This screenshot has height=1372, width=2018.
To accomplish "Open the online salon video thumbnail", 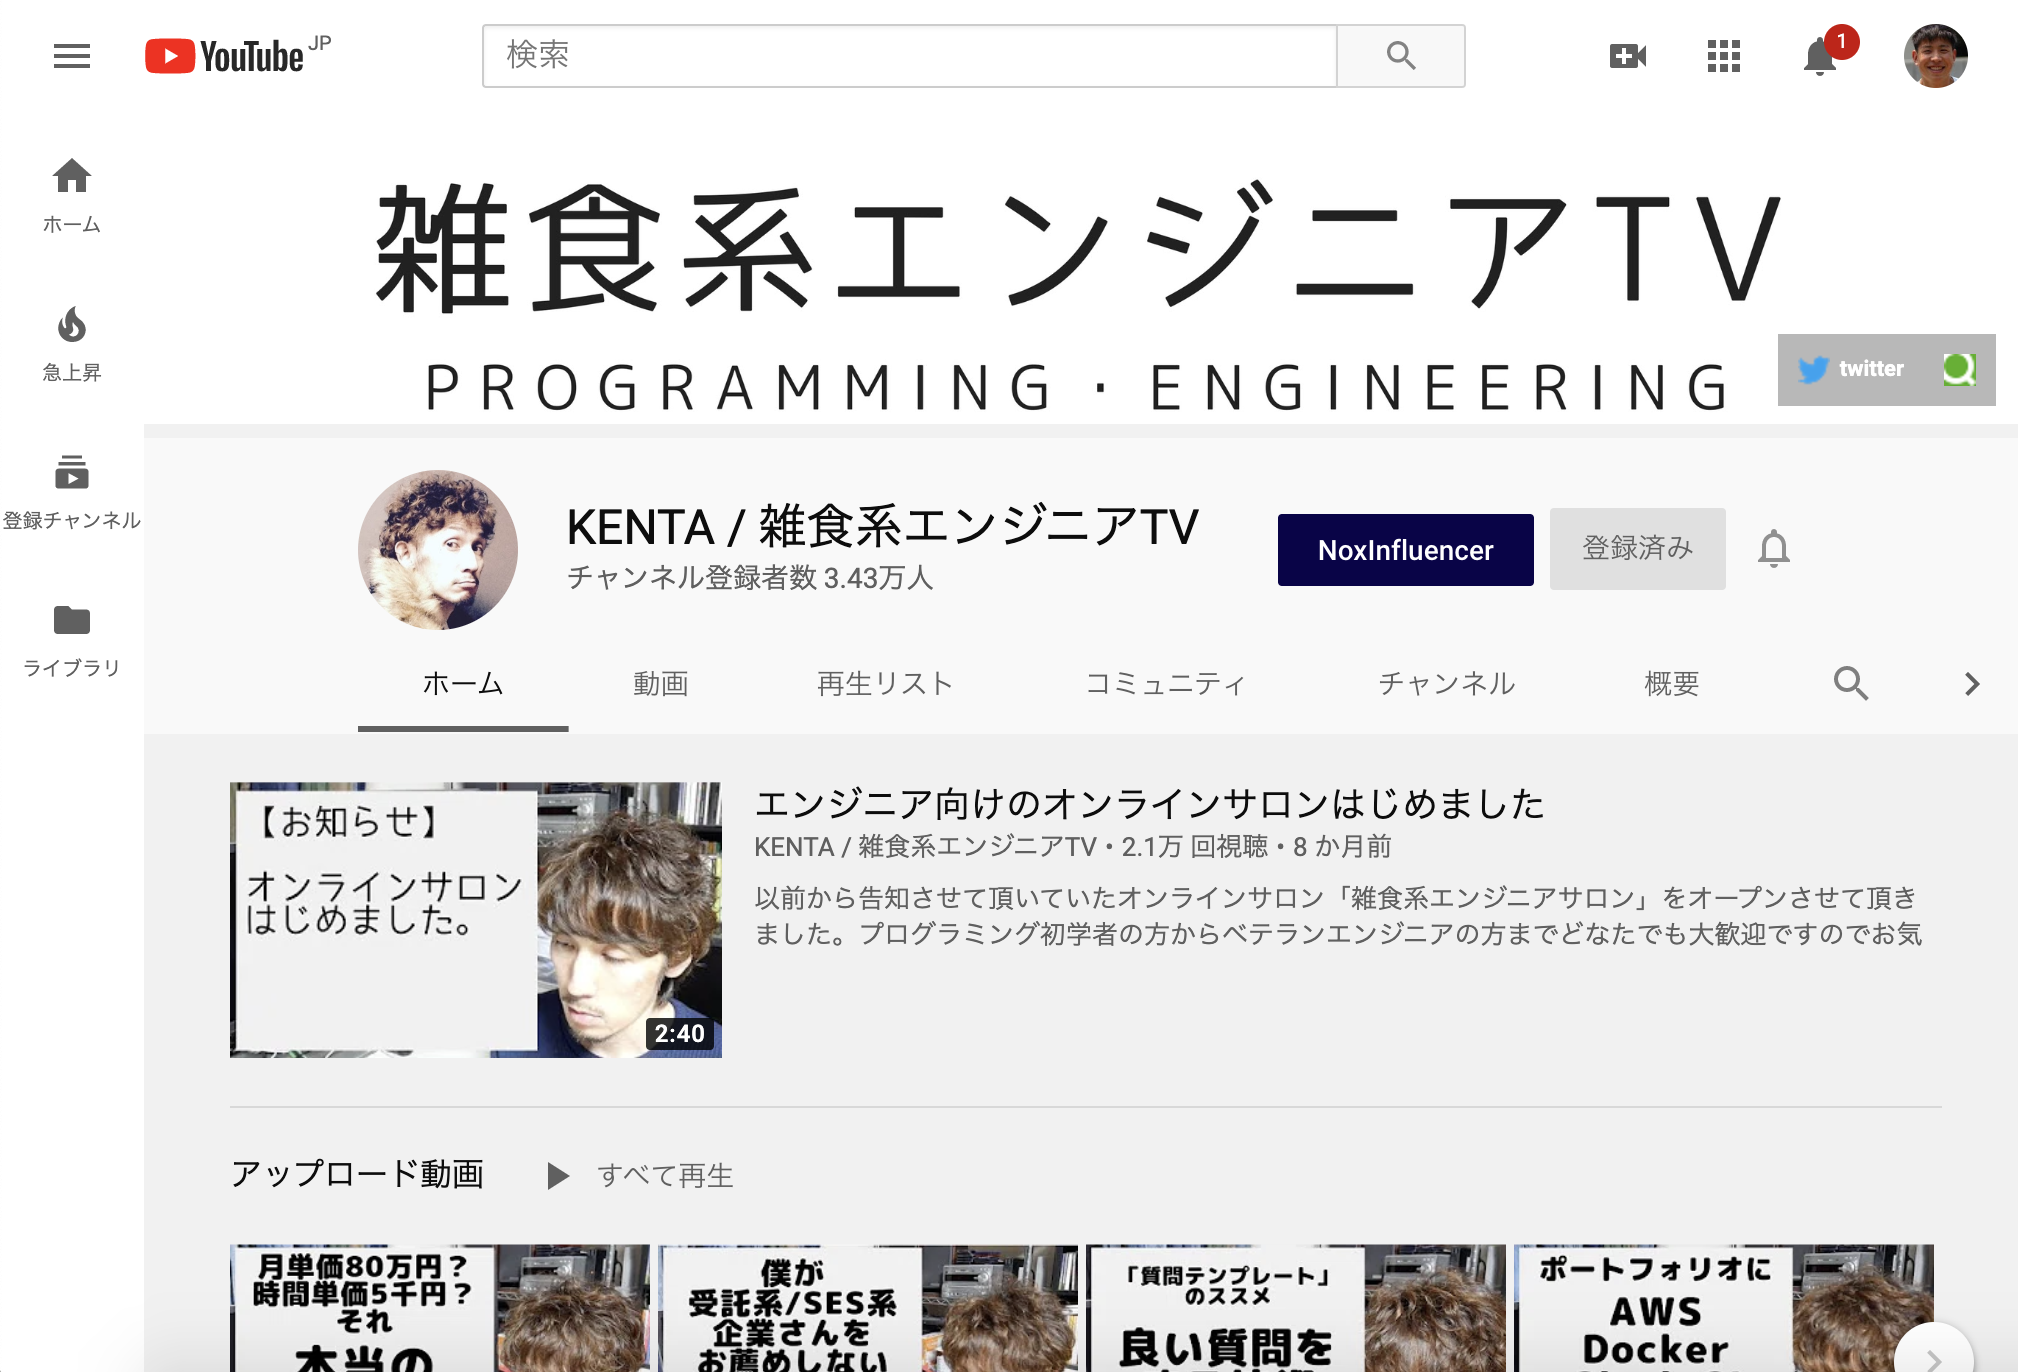I will pyautogui.click(x=475, y=919).
